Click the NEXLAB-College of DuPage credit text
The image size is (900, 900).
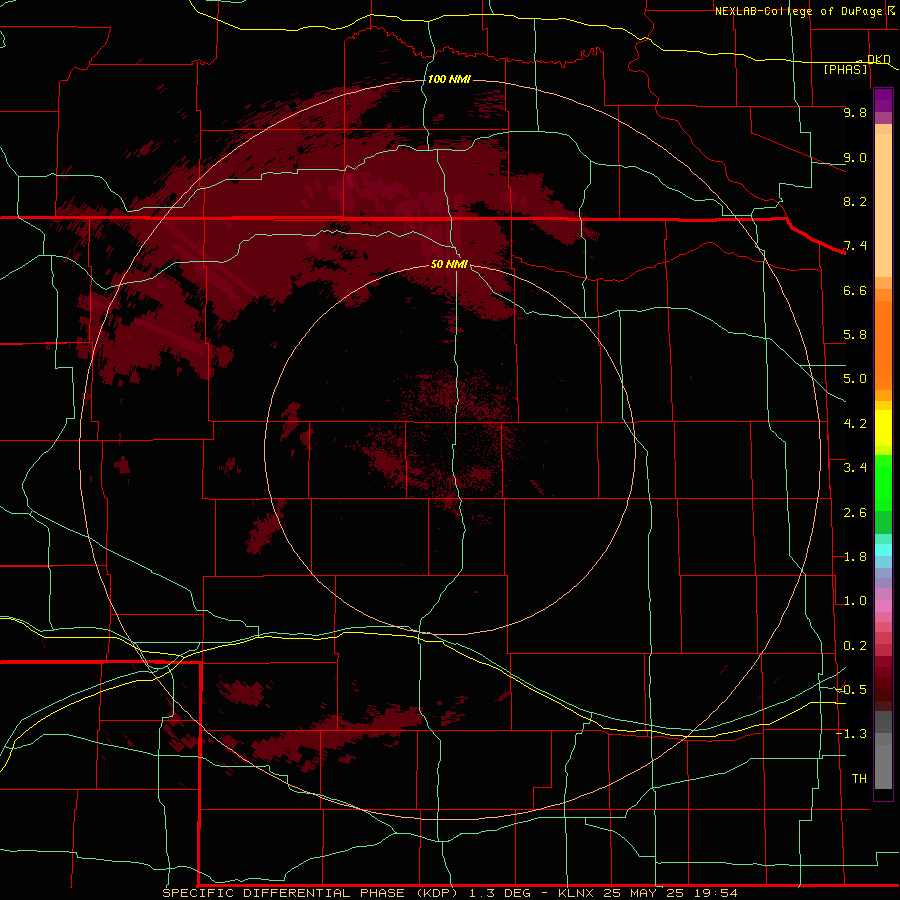798,11
